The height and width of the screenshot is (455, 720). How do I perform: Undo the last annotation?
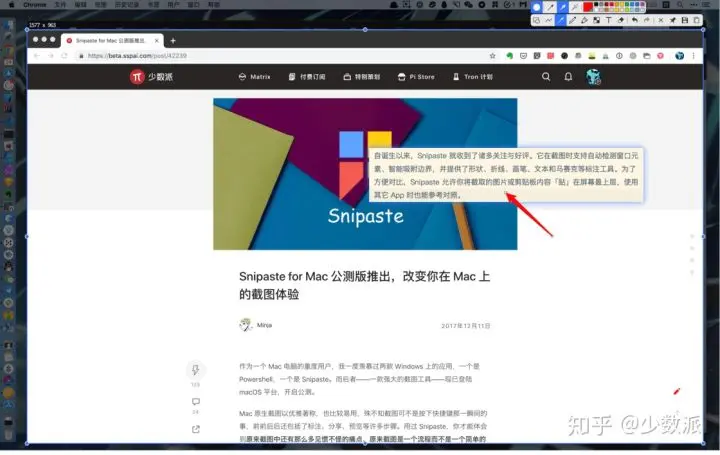pyautogui.click(x=635, y=21)
